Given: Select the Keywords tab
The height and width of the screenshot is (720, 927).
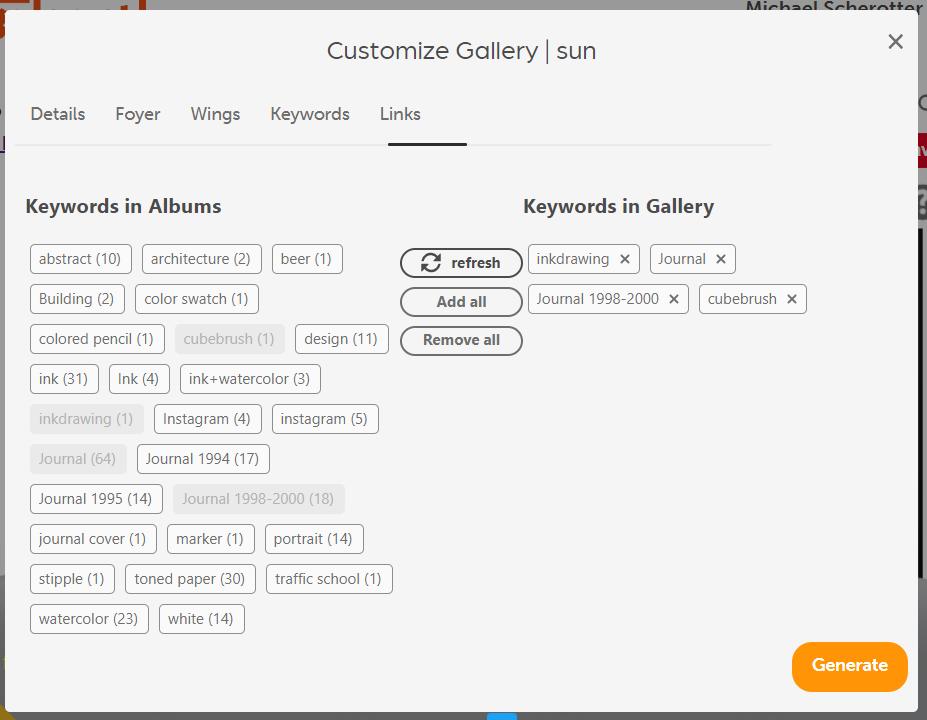Looking at the screenshot, I should pyautogui.click(x=310, y=113).
